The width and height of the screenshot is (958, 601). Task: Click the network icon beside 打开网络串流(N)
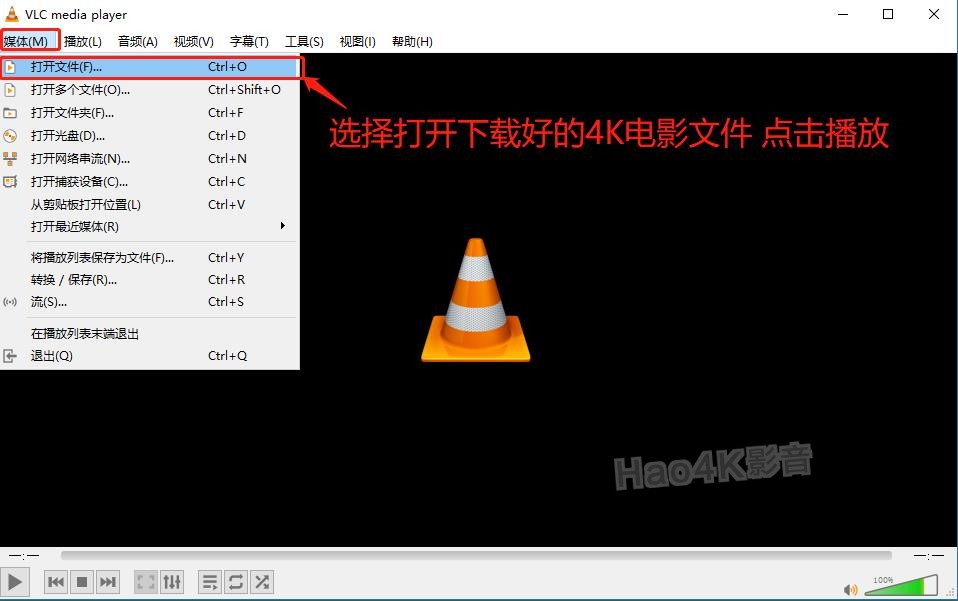click(x=10, y=159)
